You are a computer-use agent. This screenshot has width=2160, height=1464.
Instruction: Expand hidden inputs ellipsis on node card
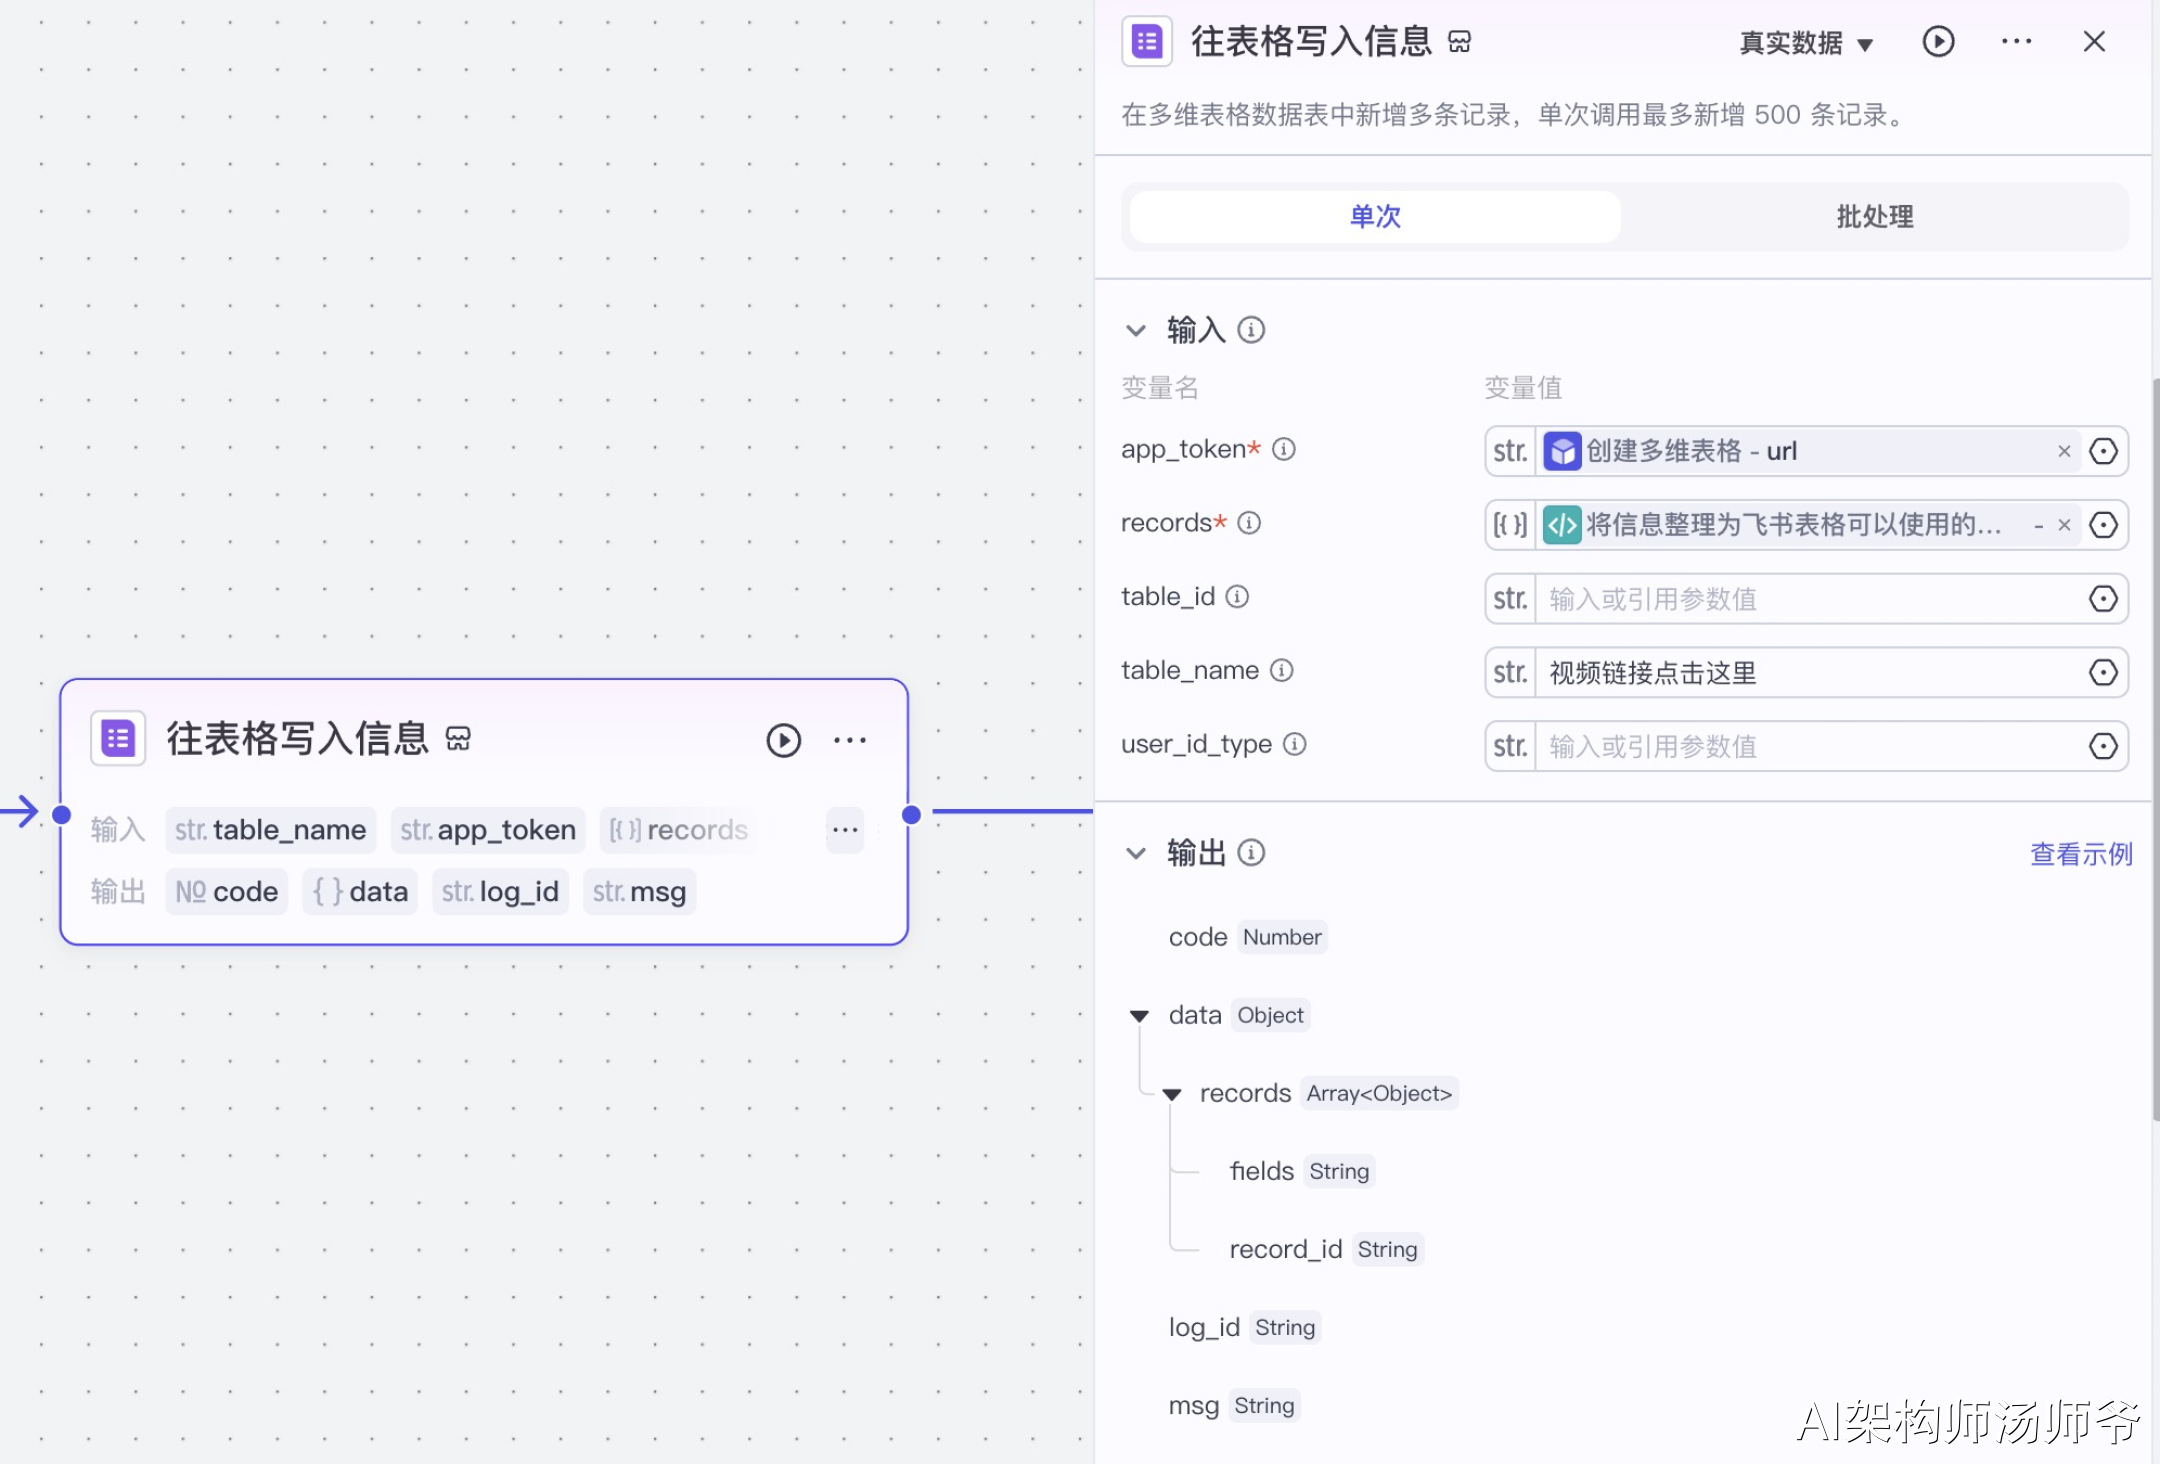[x=845, y=830]
